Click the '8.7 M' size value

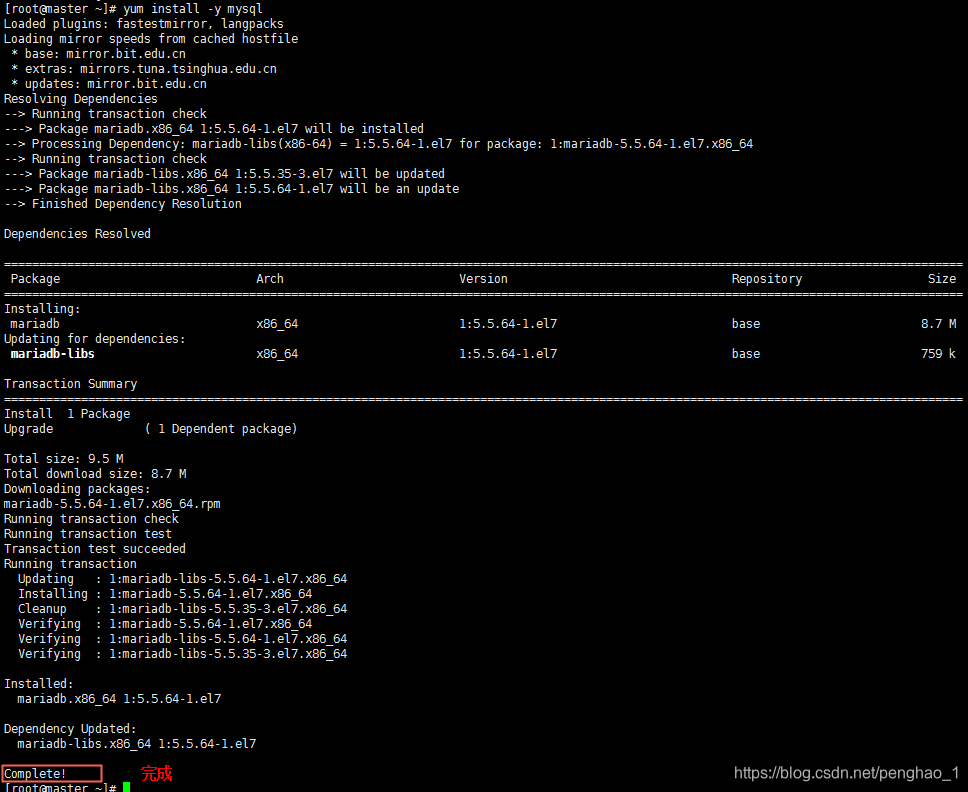[x=938, y=324]
